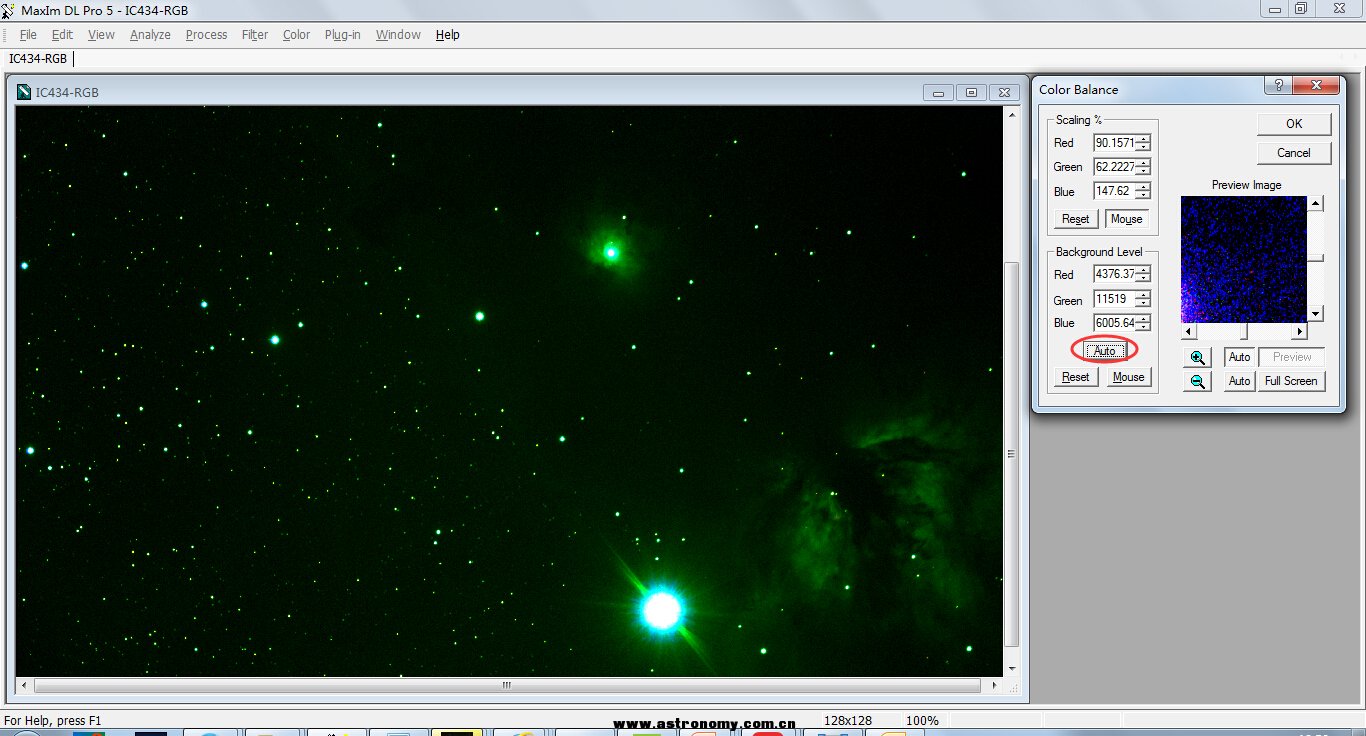Viewport: 1366px width, 736px height.
Task: Open the Filter menu
Action: click(255, 34)
